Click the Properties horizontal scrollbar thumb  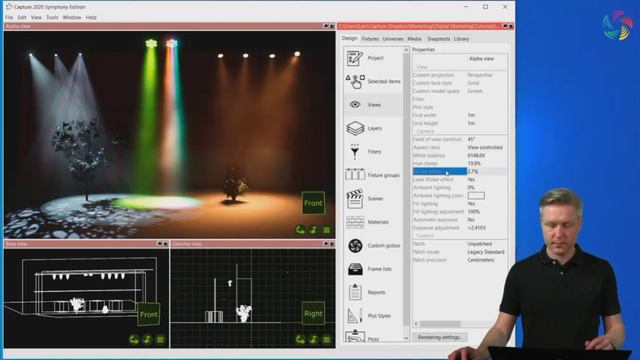[x=440, y=324]
